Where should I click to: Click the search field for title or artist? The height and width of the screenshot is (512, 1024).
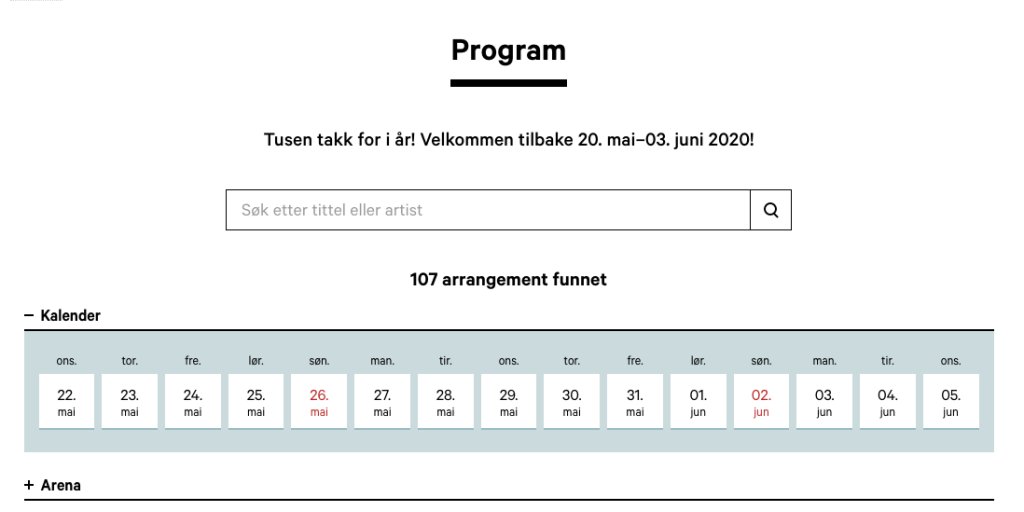488,210
